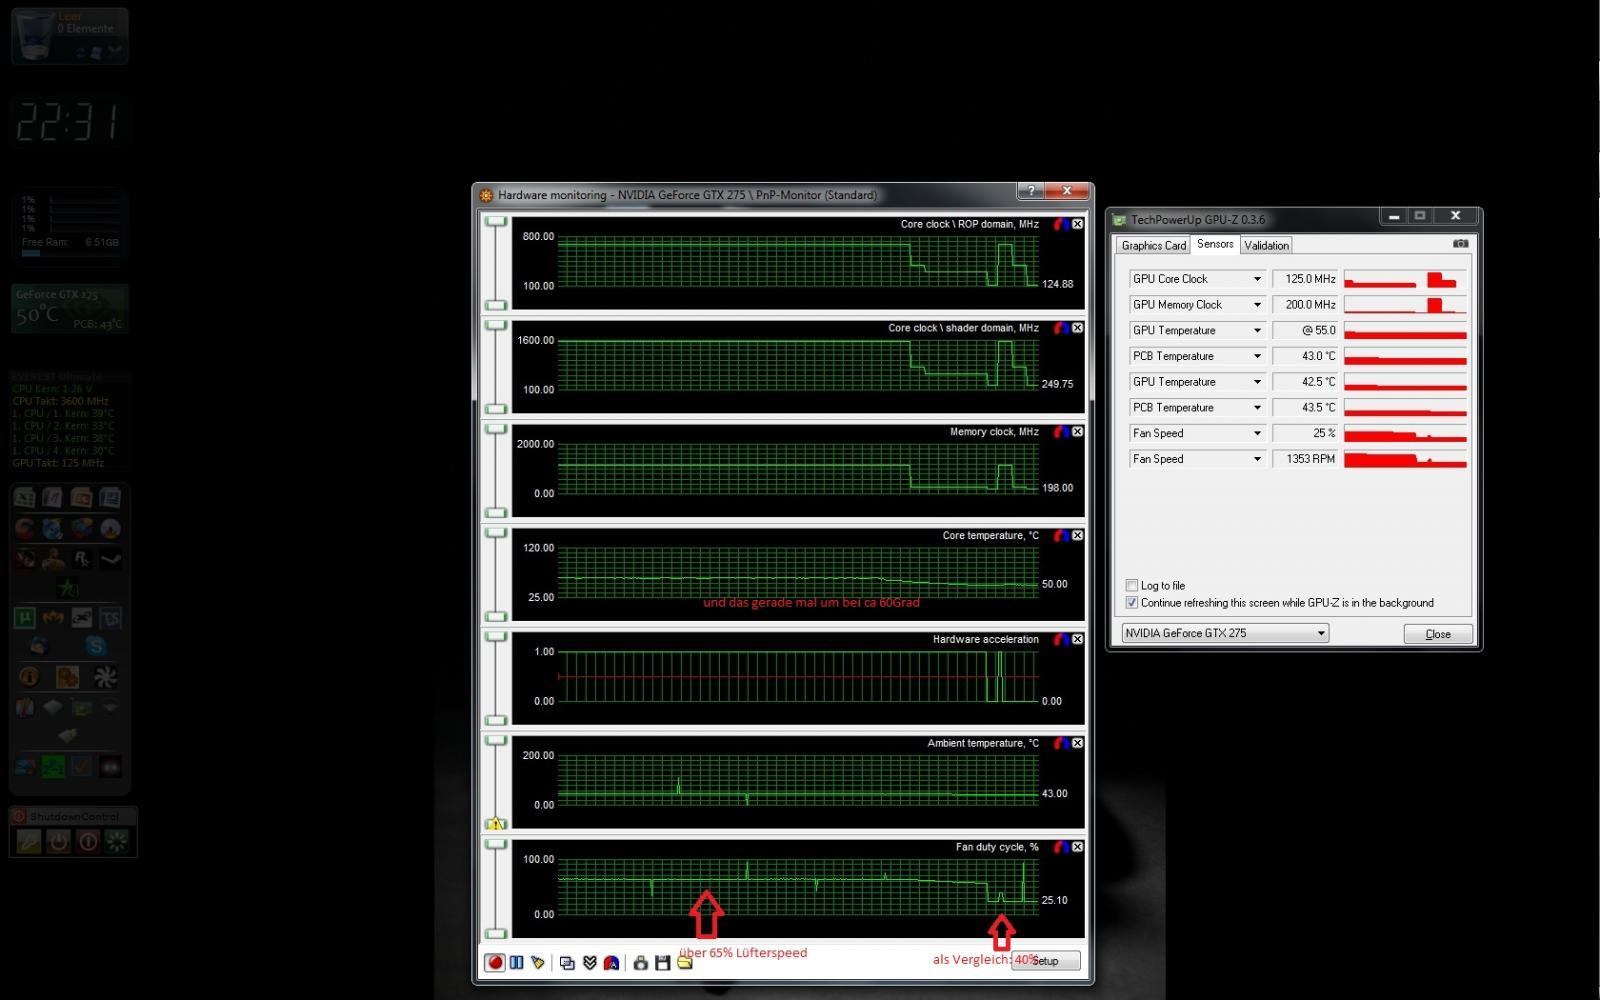Click the overlapping windows icon in monitoring toolbar
Image resolution: width=1600 pixels, height=1000 pixels.
567,963
